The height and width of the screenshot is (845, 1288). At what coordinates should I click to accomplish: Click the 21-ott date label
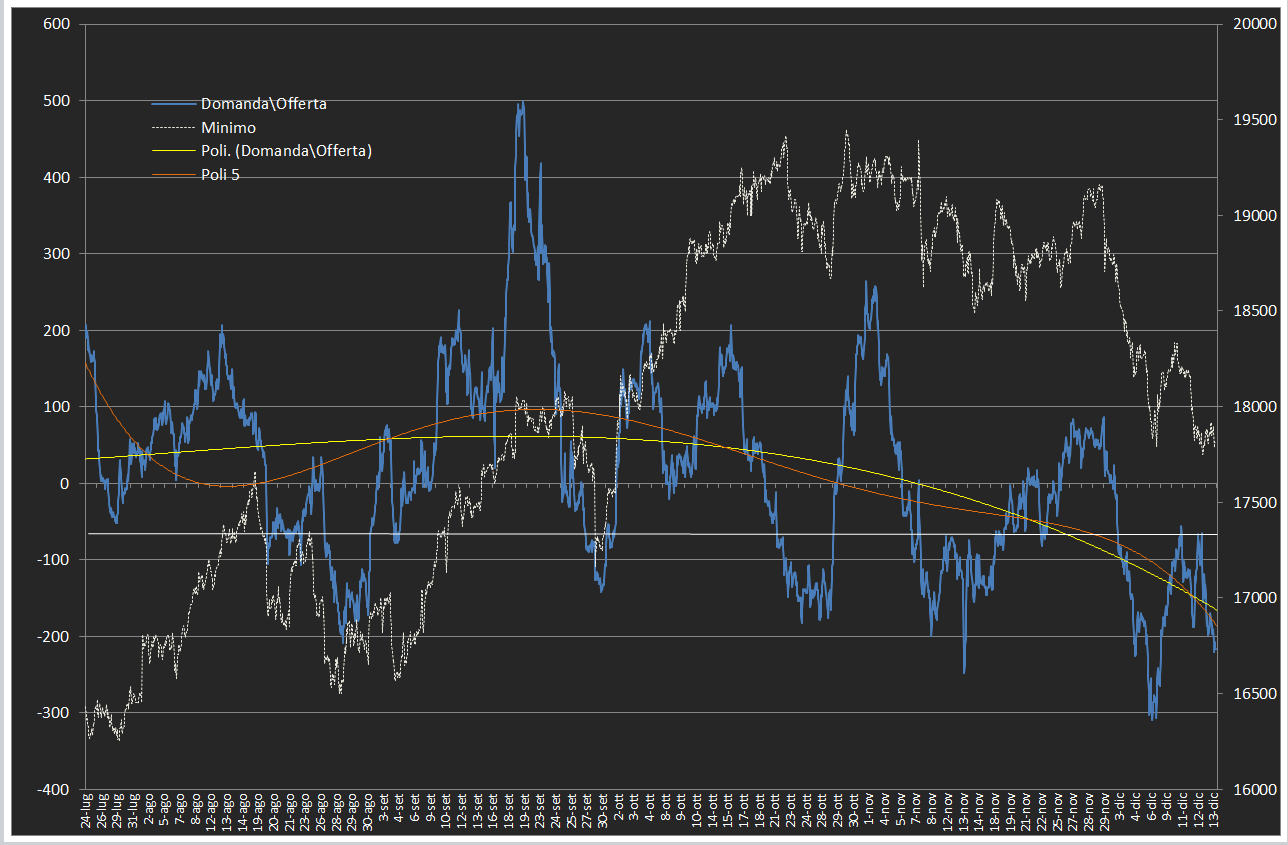pyautogui.click(x=774, y=810)
